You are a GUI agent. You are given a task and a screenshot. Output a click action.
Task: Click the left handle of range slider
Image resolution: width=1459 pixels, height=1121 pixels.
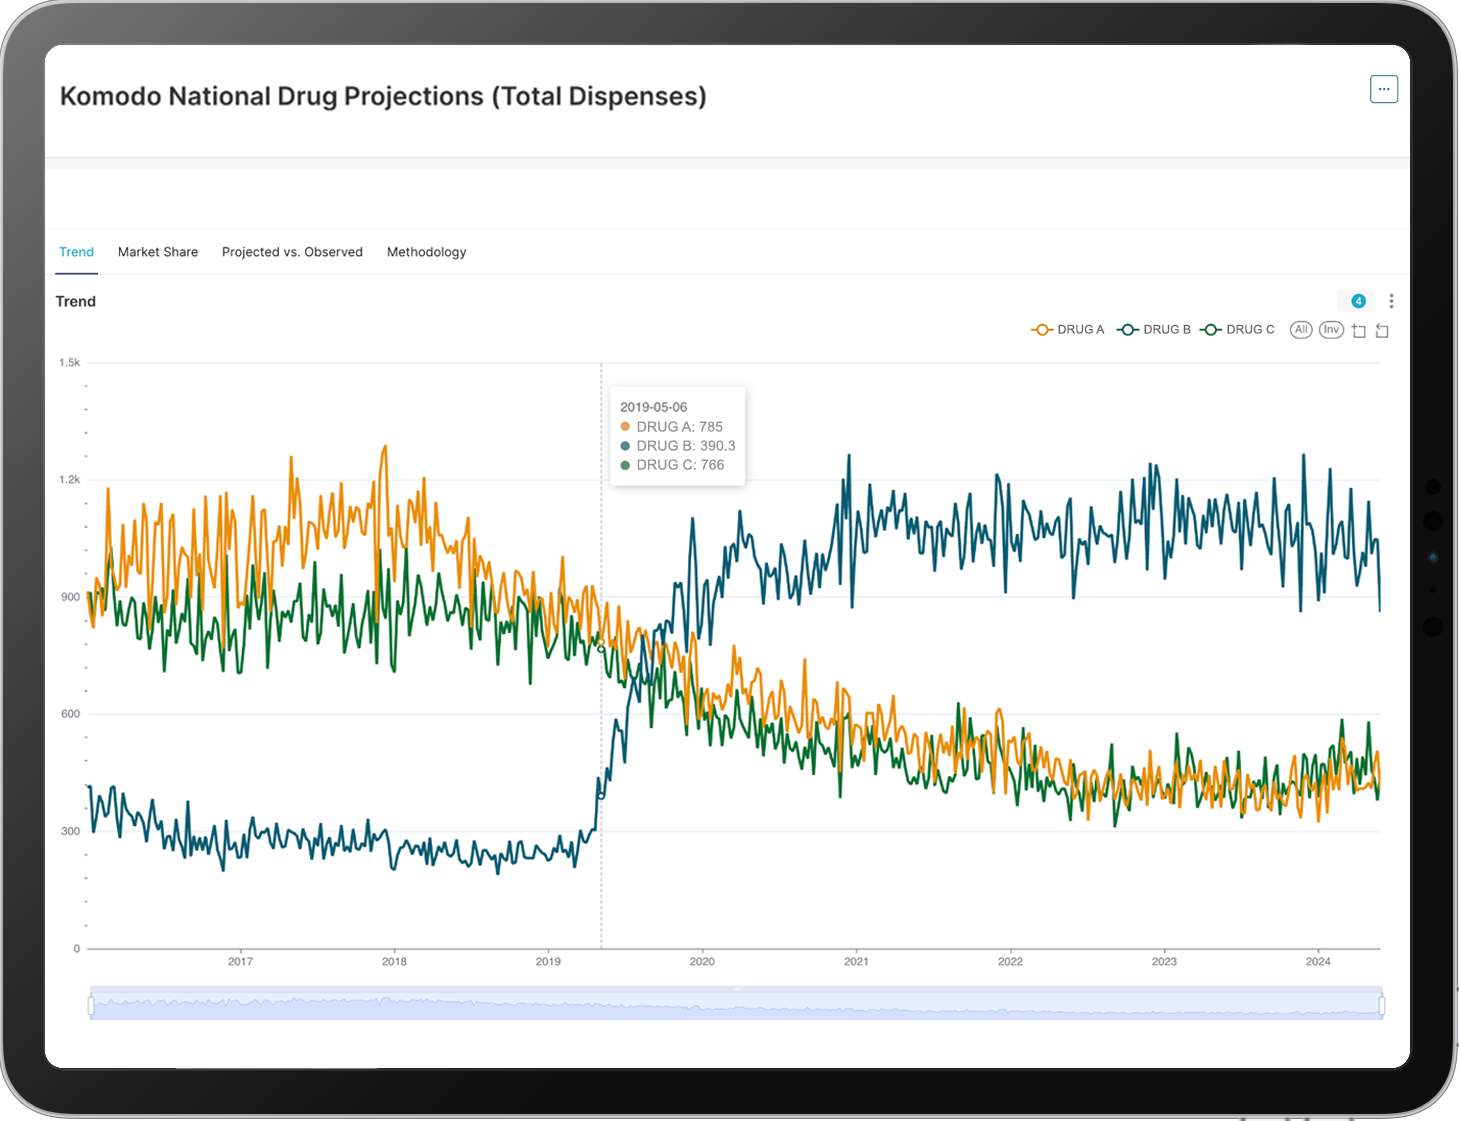click(x=91, y=1004)
